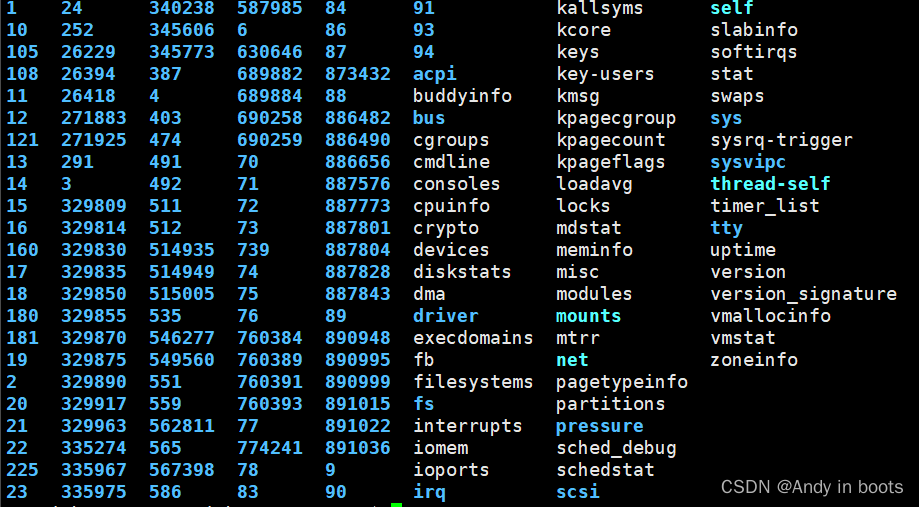Click process directory 225

point(22,470)
